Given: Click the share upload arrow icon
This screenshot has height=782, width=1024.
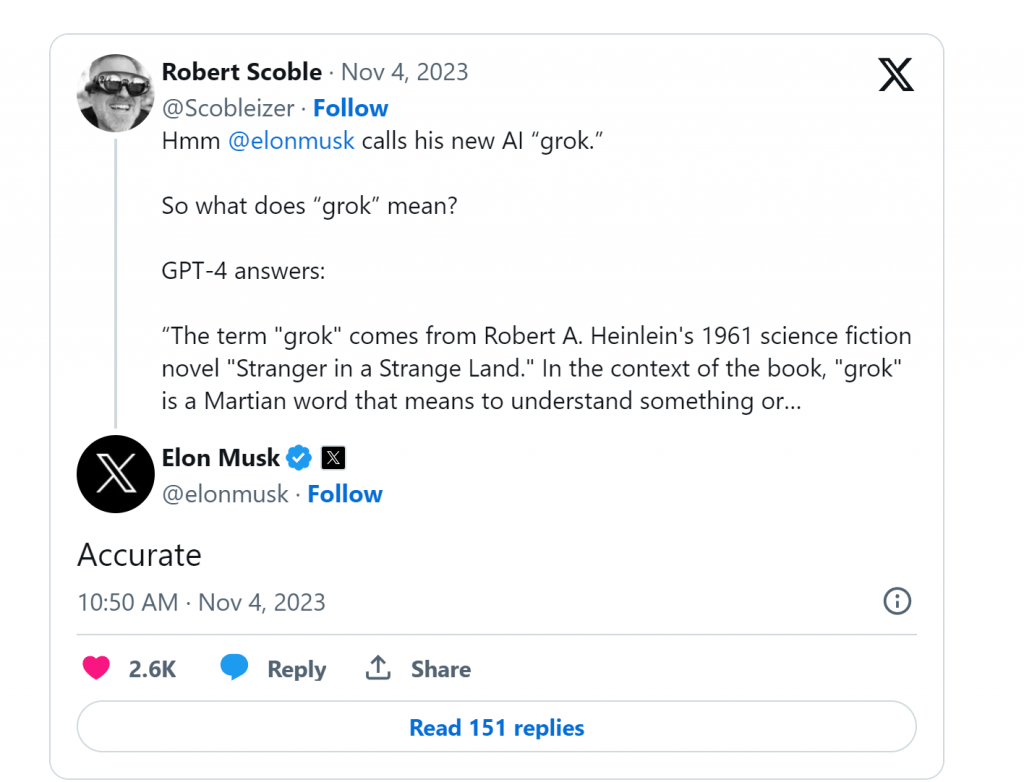Looking at the screenshot, I should click(x=378, y=668).
